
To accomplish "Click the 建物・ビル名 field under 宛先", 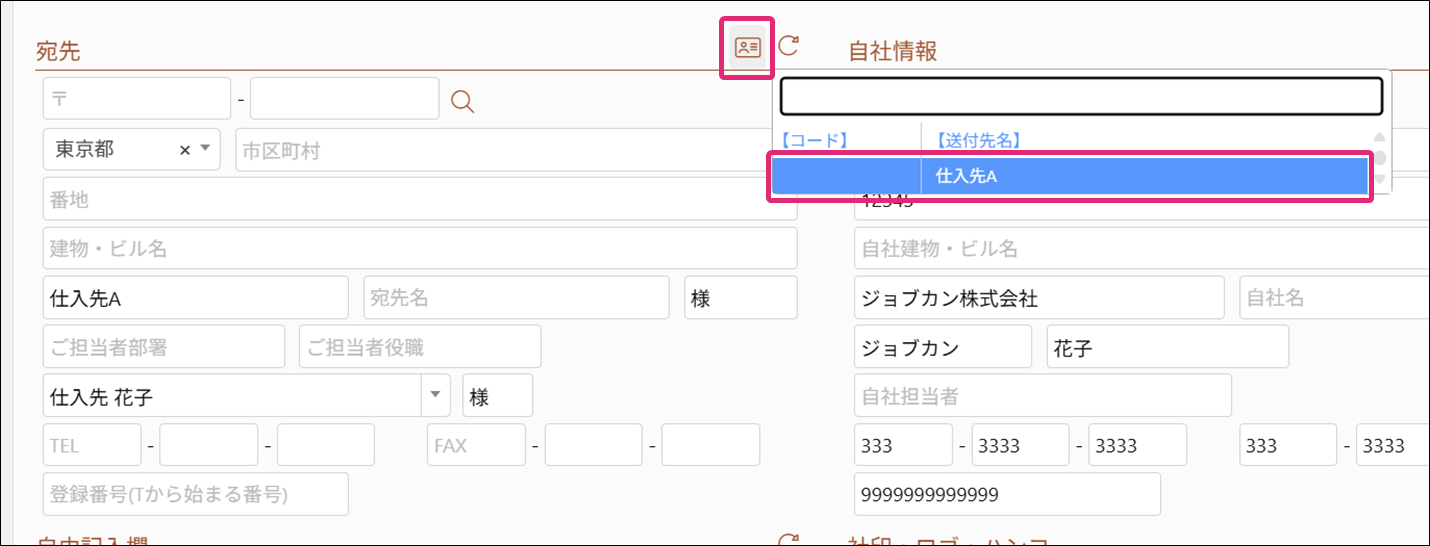I will (420, 248).
